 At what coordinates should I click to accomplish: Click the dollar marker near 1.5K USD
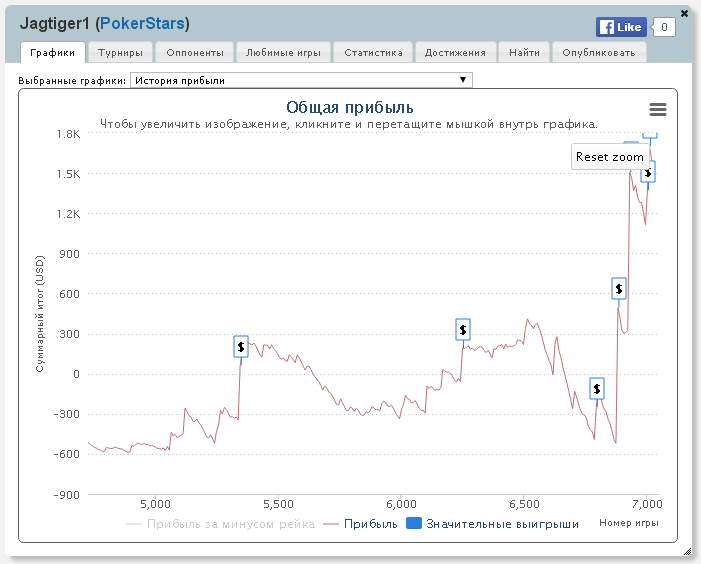[x=650, y=173]
